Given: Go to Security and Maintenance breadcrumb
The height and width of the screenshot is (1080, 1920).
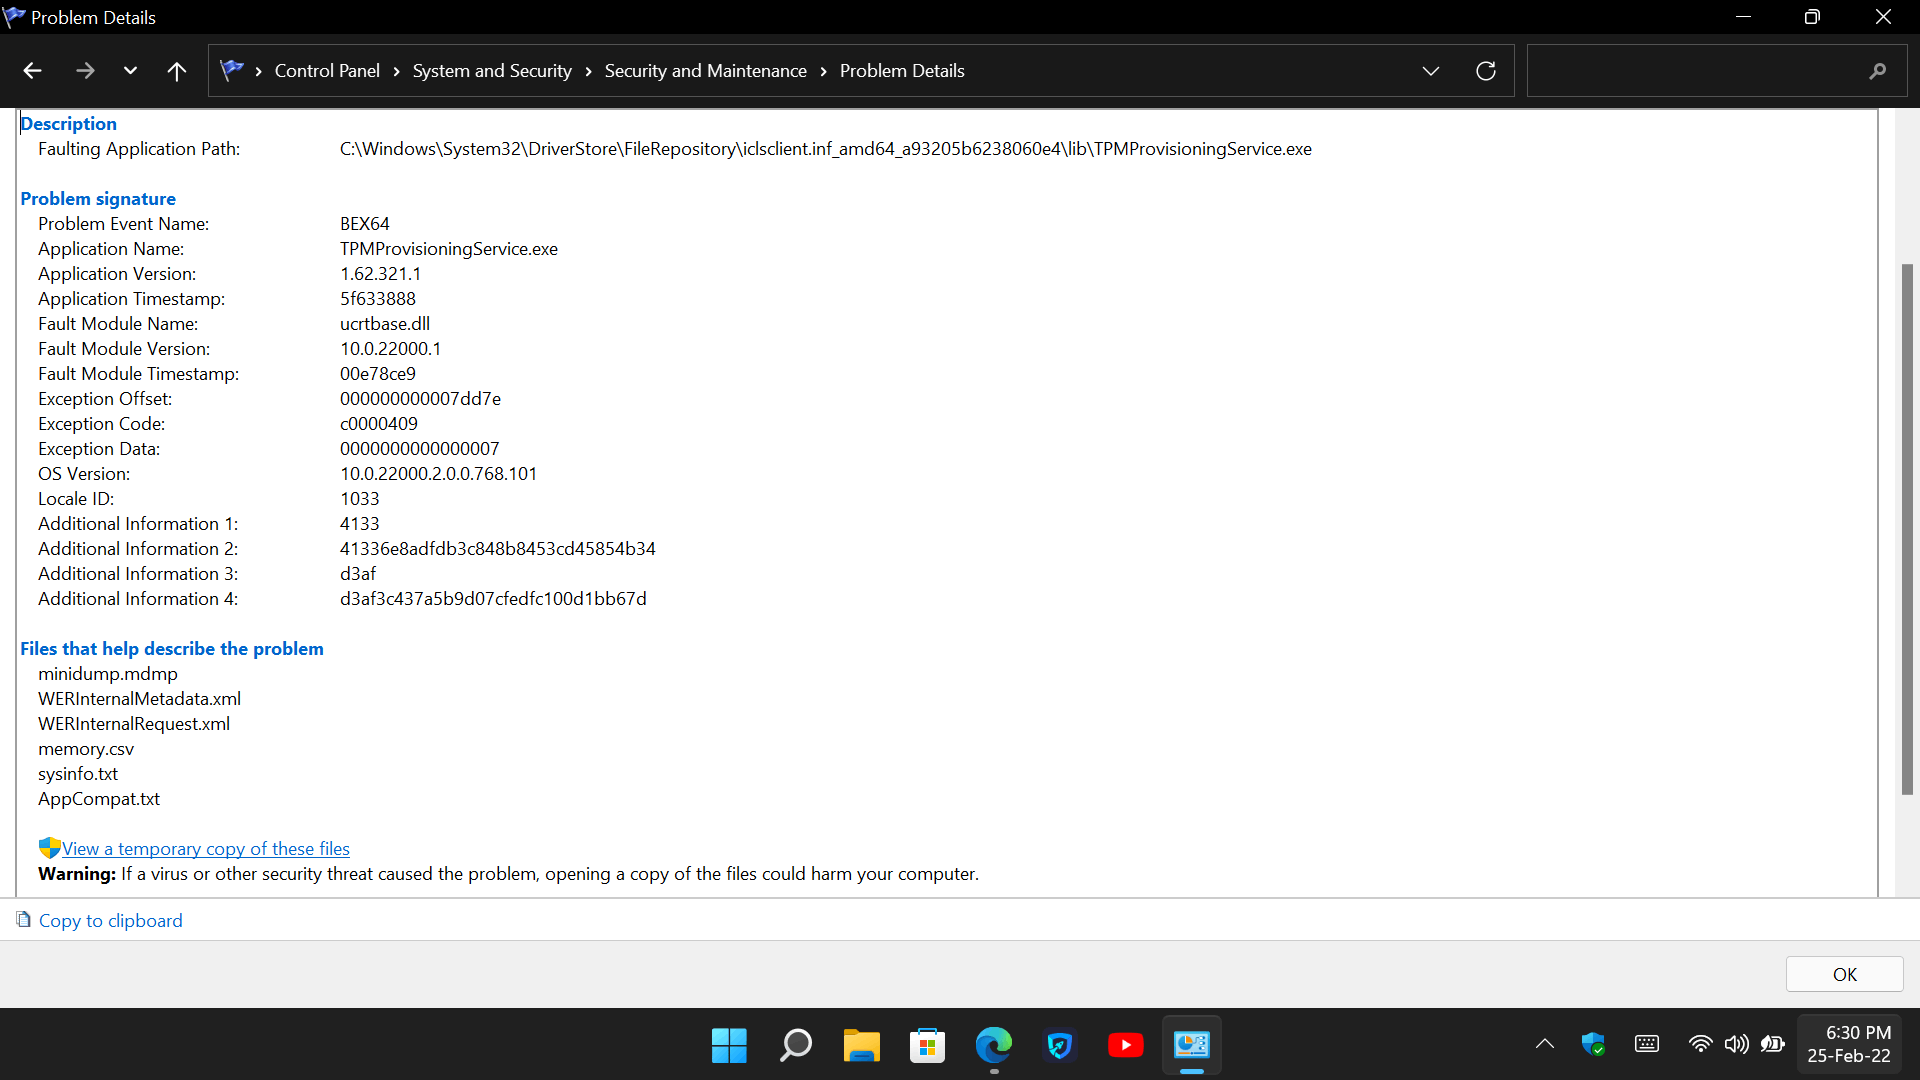Looking at the screenshot, I should pyautogui.click(x=705, y=71).
